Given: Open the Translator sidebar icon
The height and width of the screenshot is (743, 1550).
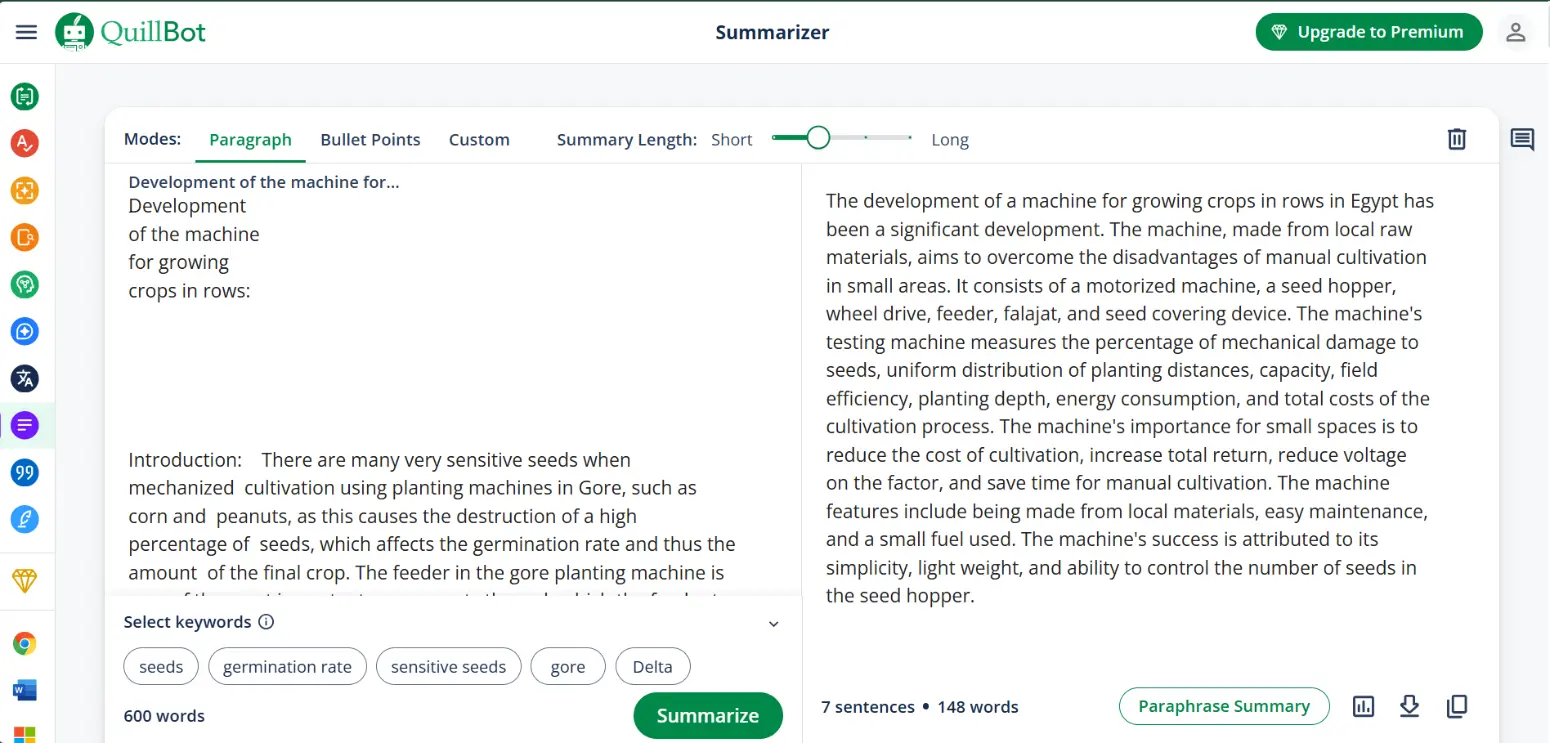Looking at the screenshot, I should pyautogui.click(x=25, y=378).
